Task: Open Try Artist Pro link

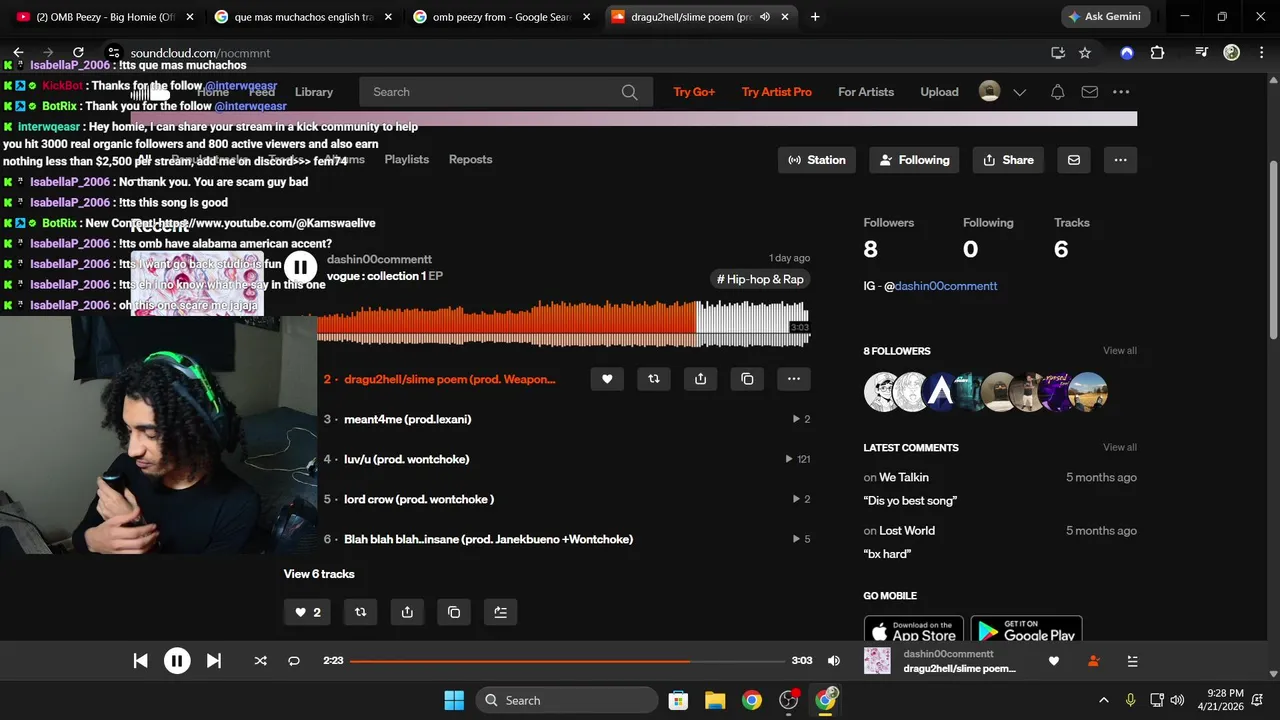Action: click(777, 92)
